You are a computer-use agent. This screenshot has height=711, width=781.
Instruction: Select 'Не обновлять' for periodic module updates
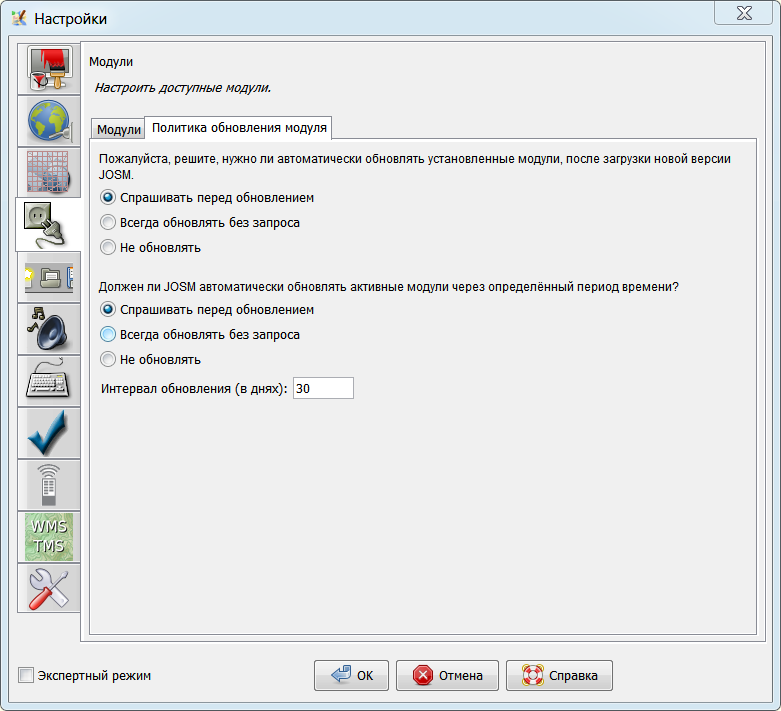pos(109,359)
